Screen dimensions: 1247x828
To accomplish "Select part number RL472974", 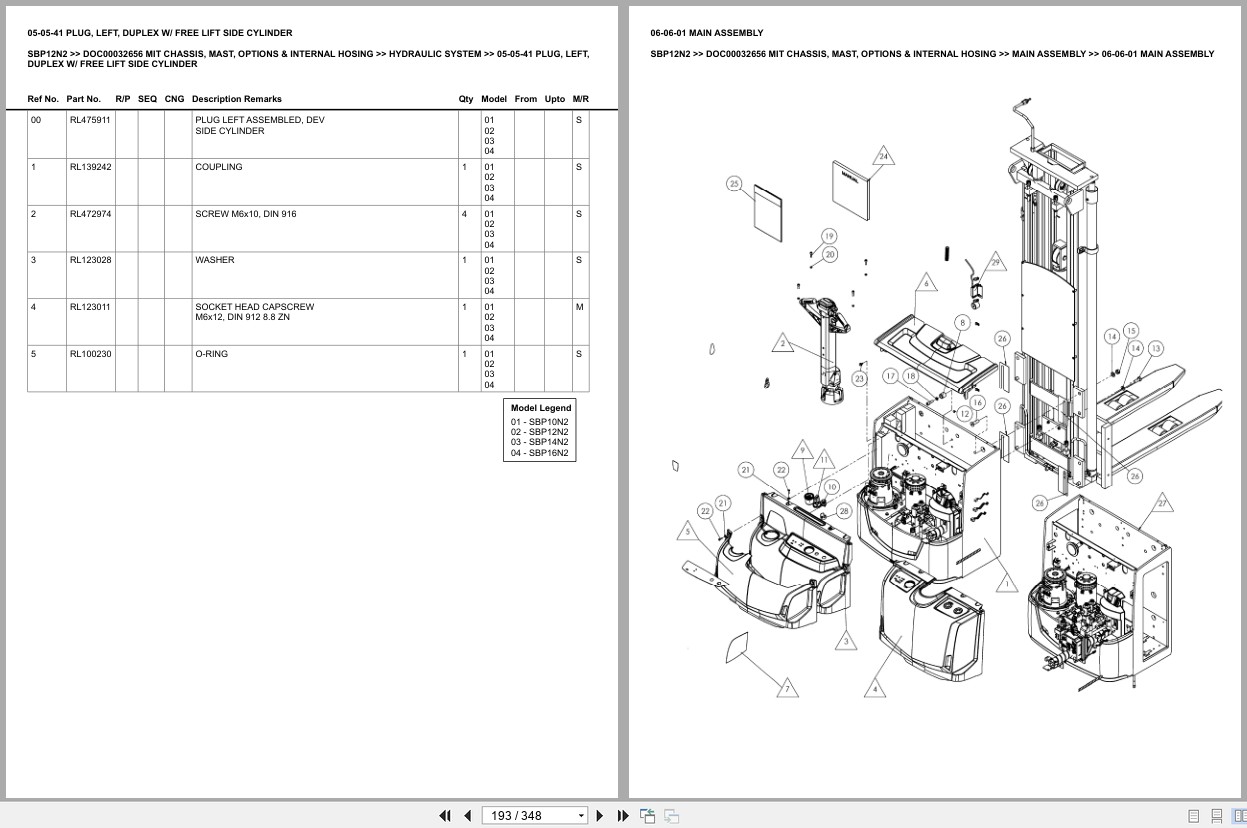I will [90, 214].
